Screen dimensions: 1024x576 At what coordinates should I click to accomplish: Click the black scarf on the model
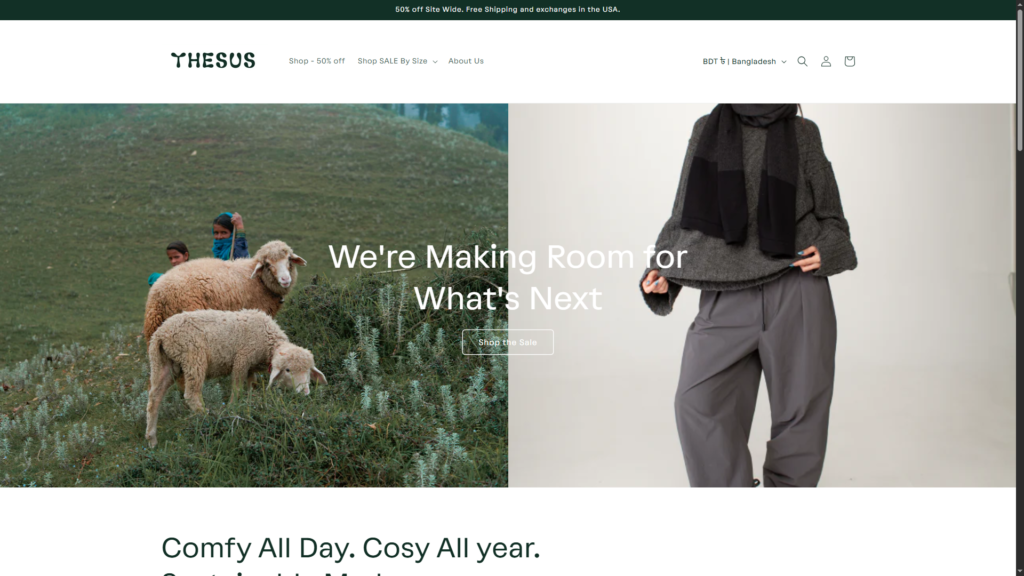tap(740, 176)
